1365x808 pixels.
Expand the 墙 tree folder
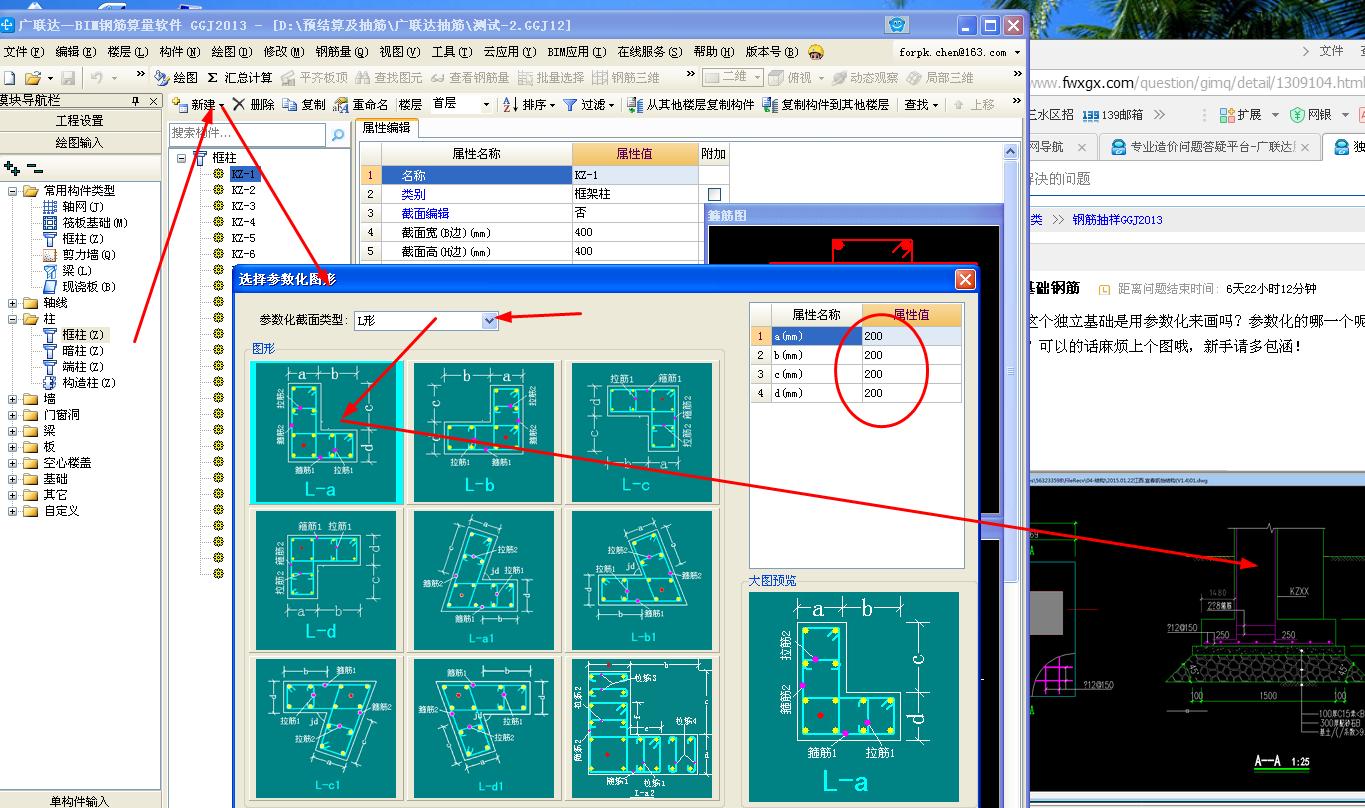tap(13, 399)
